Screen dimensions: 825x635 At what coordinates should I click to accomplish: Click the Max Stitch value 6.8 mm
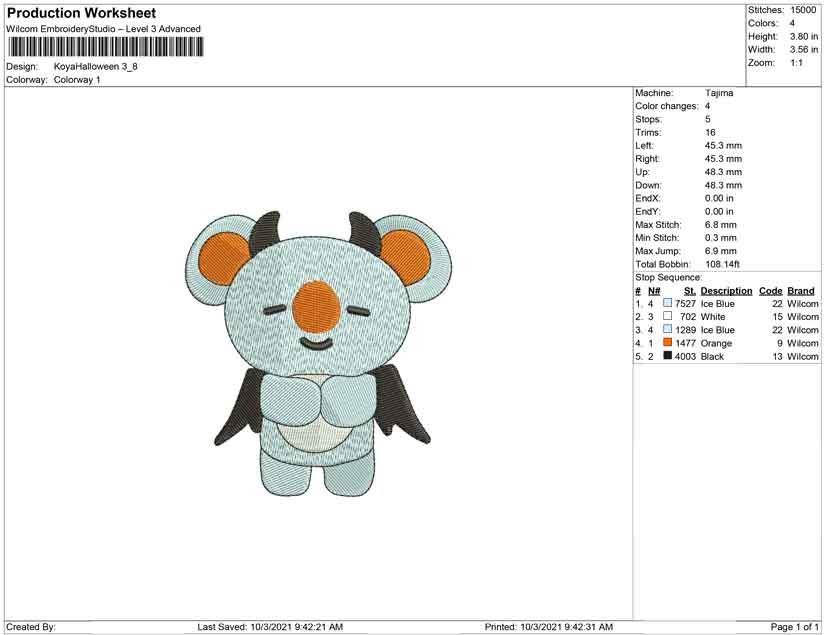tap(721, 225)
